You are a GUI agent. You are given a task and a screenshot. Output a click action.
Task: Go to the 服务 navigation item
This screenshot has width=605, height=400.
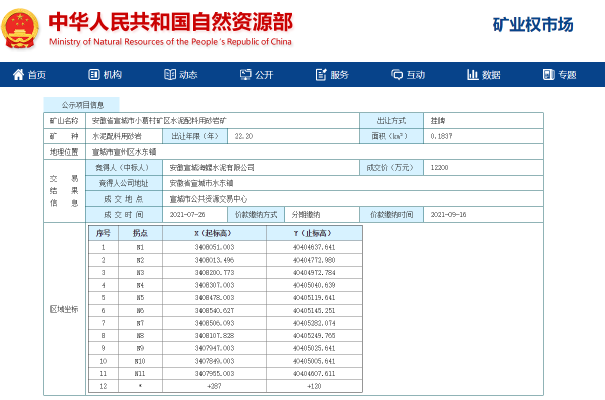pos(339,75)
